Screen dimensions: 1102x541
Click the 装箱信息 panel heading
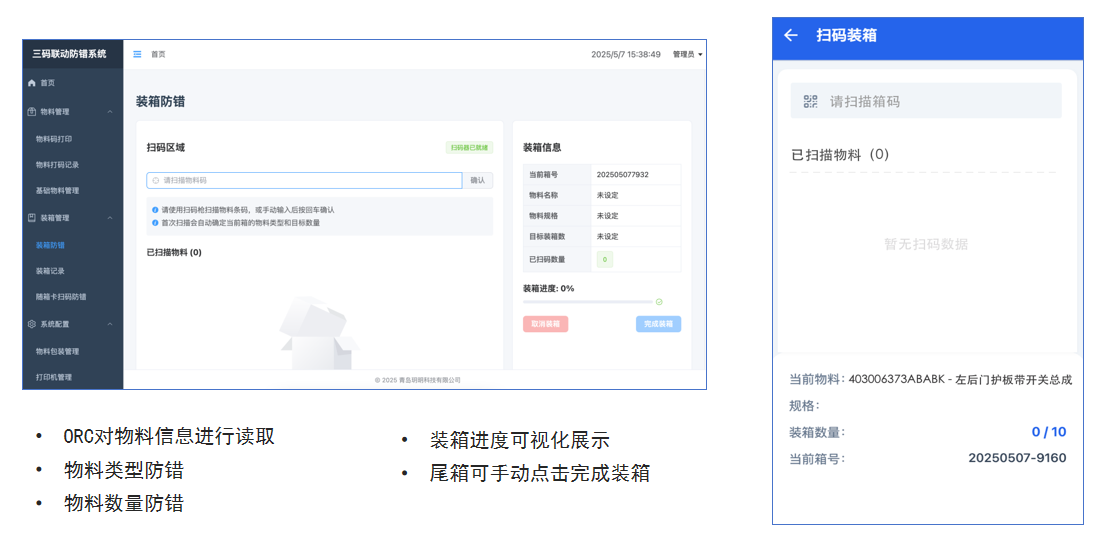(543, 148)
